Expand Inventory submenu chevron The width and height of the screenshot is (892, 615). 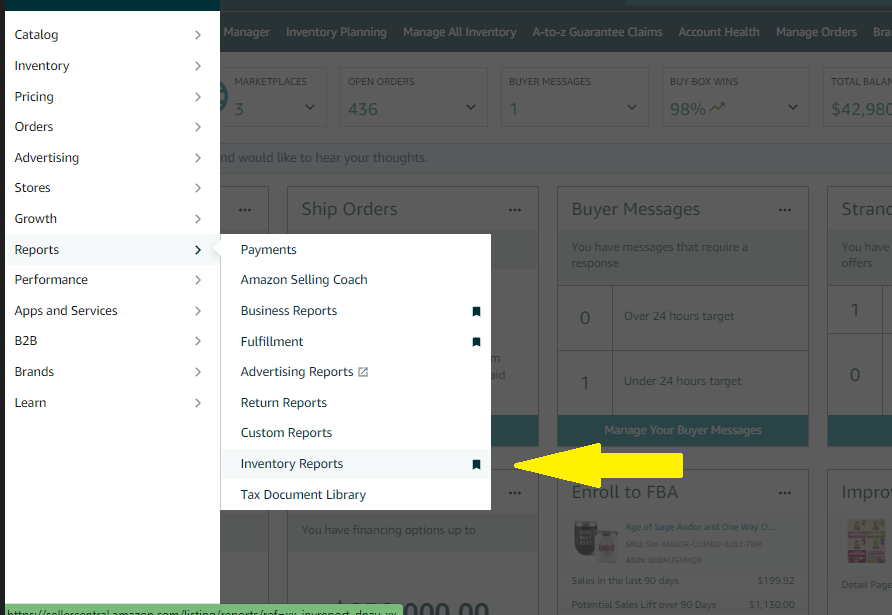[197, 66]
